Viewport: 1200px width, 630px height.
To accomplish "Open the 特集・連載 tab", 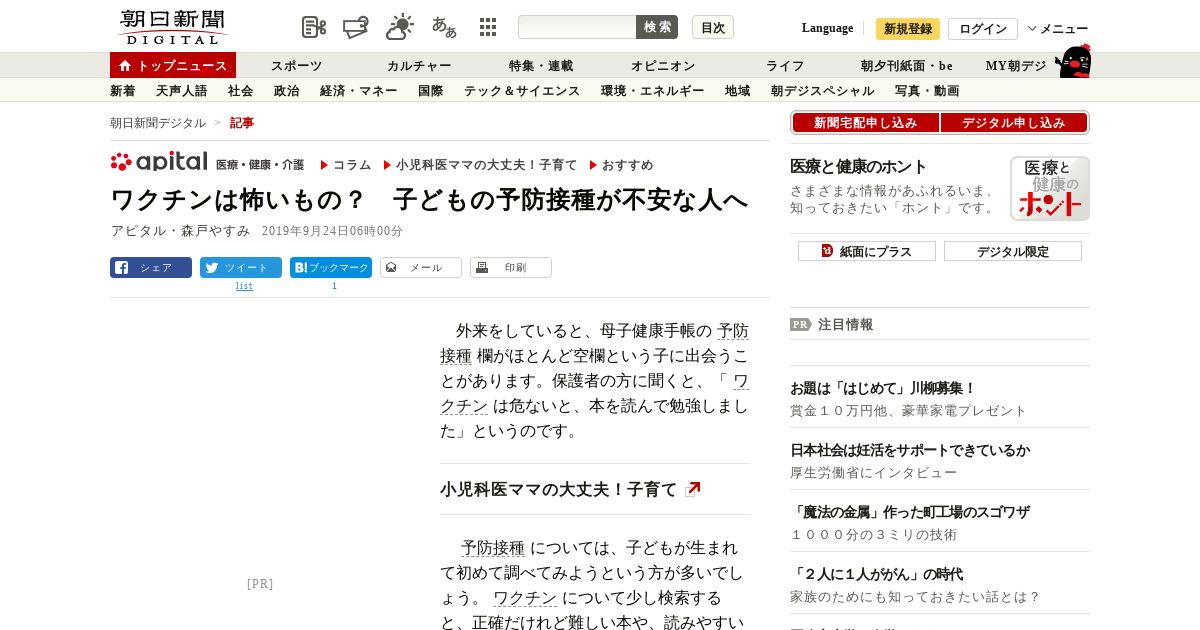I will (541, 66).
